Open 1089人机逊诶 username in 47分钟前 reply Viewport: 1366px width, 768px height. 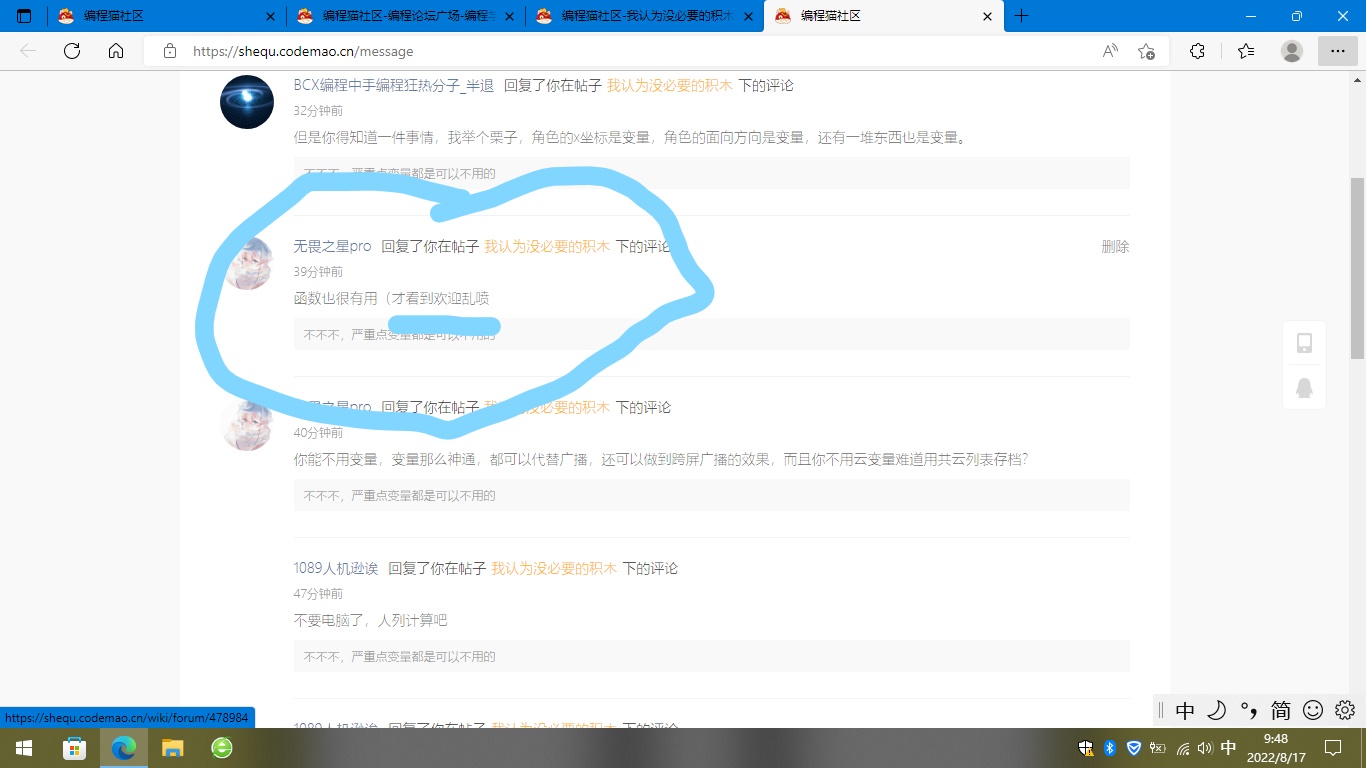click(x=336, y=569)
